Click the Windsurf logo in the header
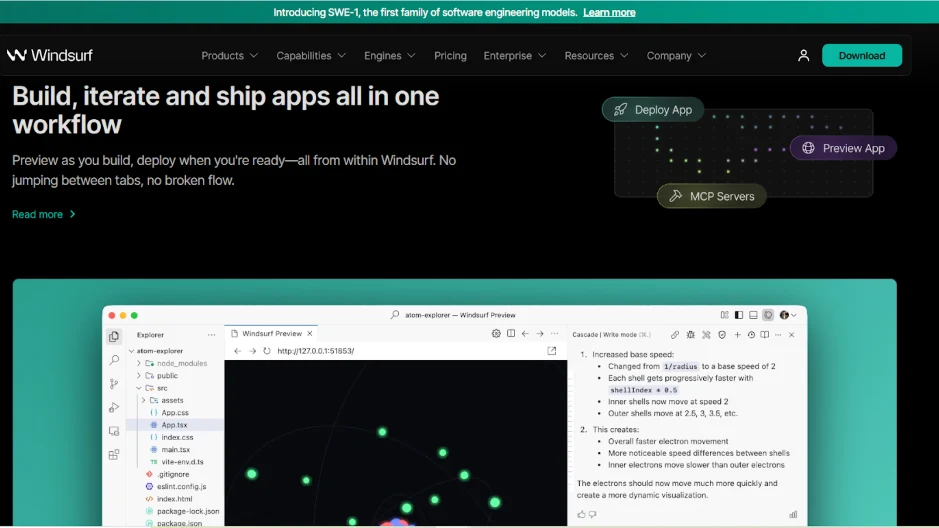This screenshot has height=528, width=939. coord(50,55)
